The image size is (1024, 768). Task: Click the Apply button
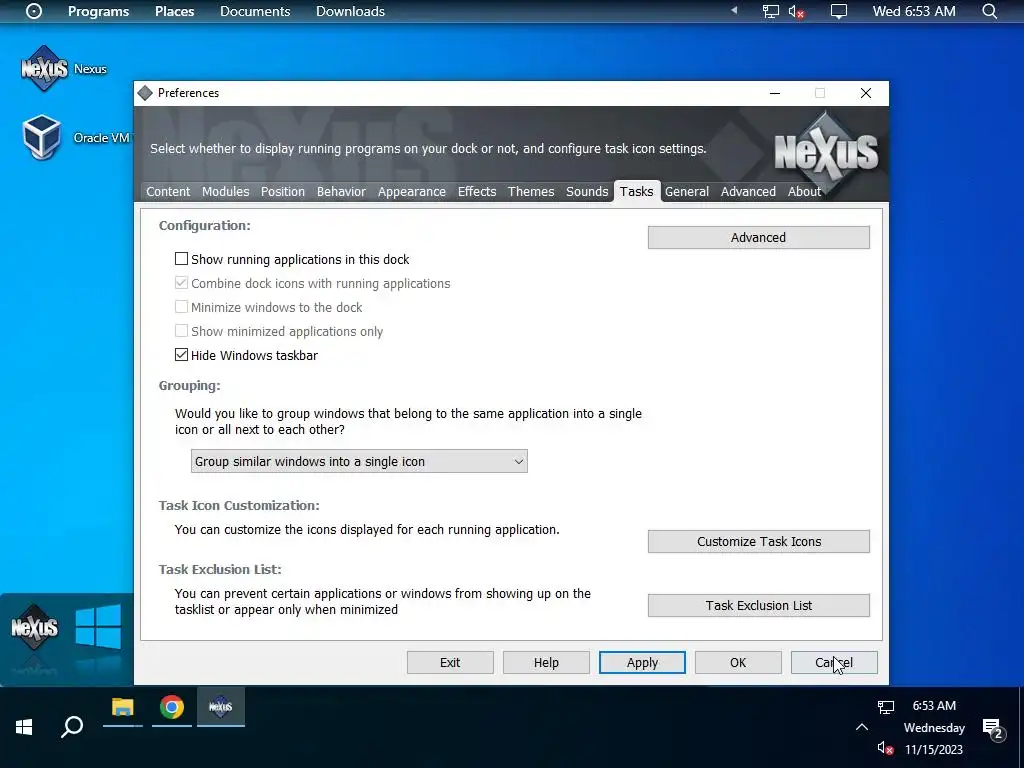point(642,662)
